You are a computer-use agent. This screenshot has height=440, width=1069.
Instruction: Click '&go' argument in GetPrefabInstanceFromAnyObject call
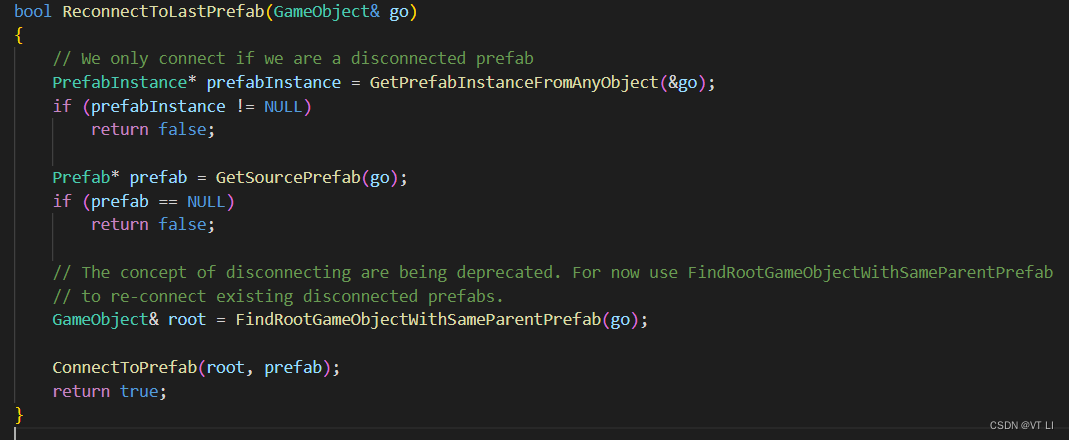[x=682, y=83]
